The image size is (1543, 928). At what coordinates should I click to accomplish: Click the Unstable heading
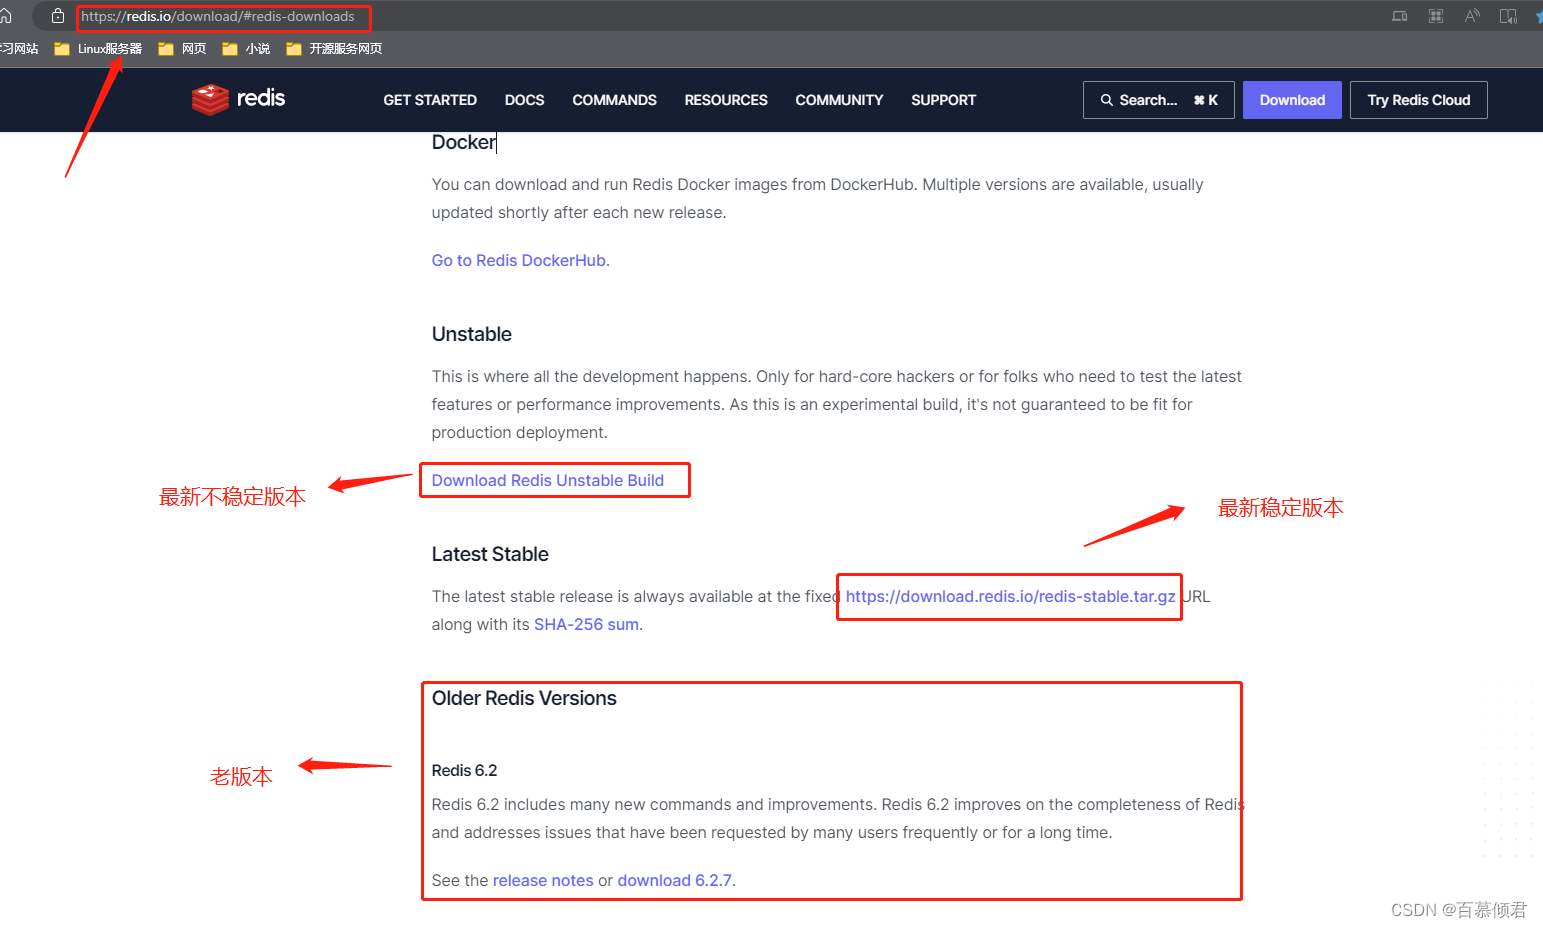[471, 334]
